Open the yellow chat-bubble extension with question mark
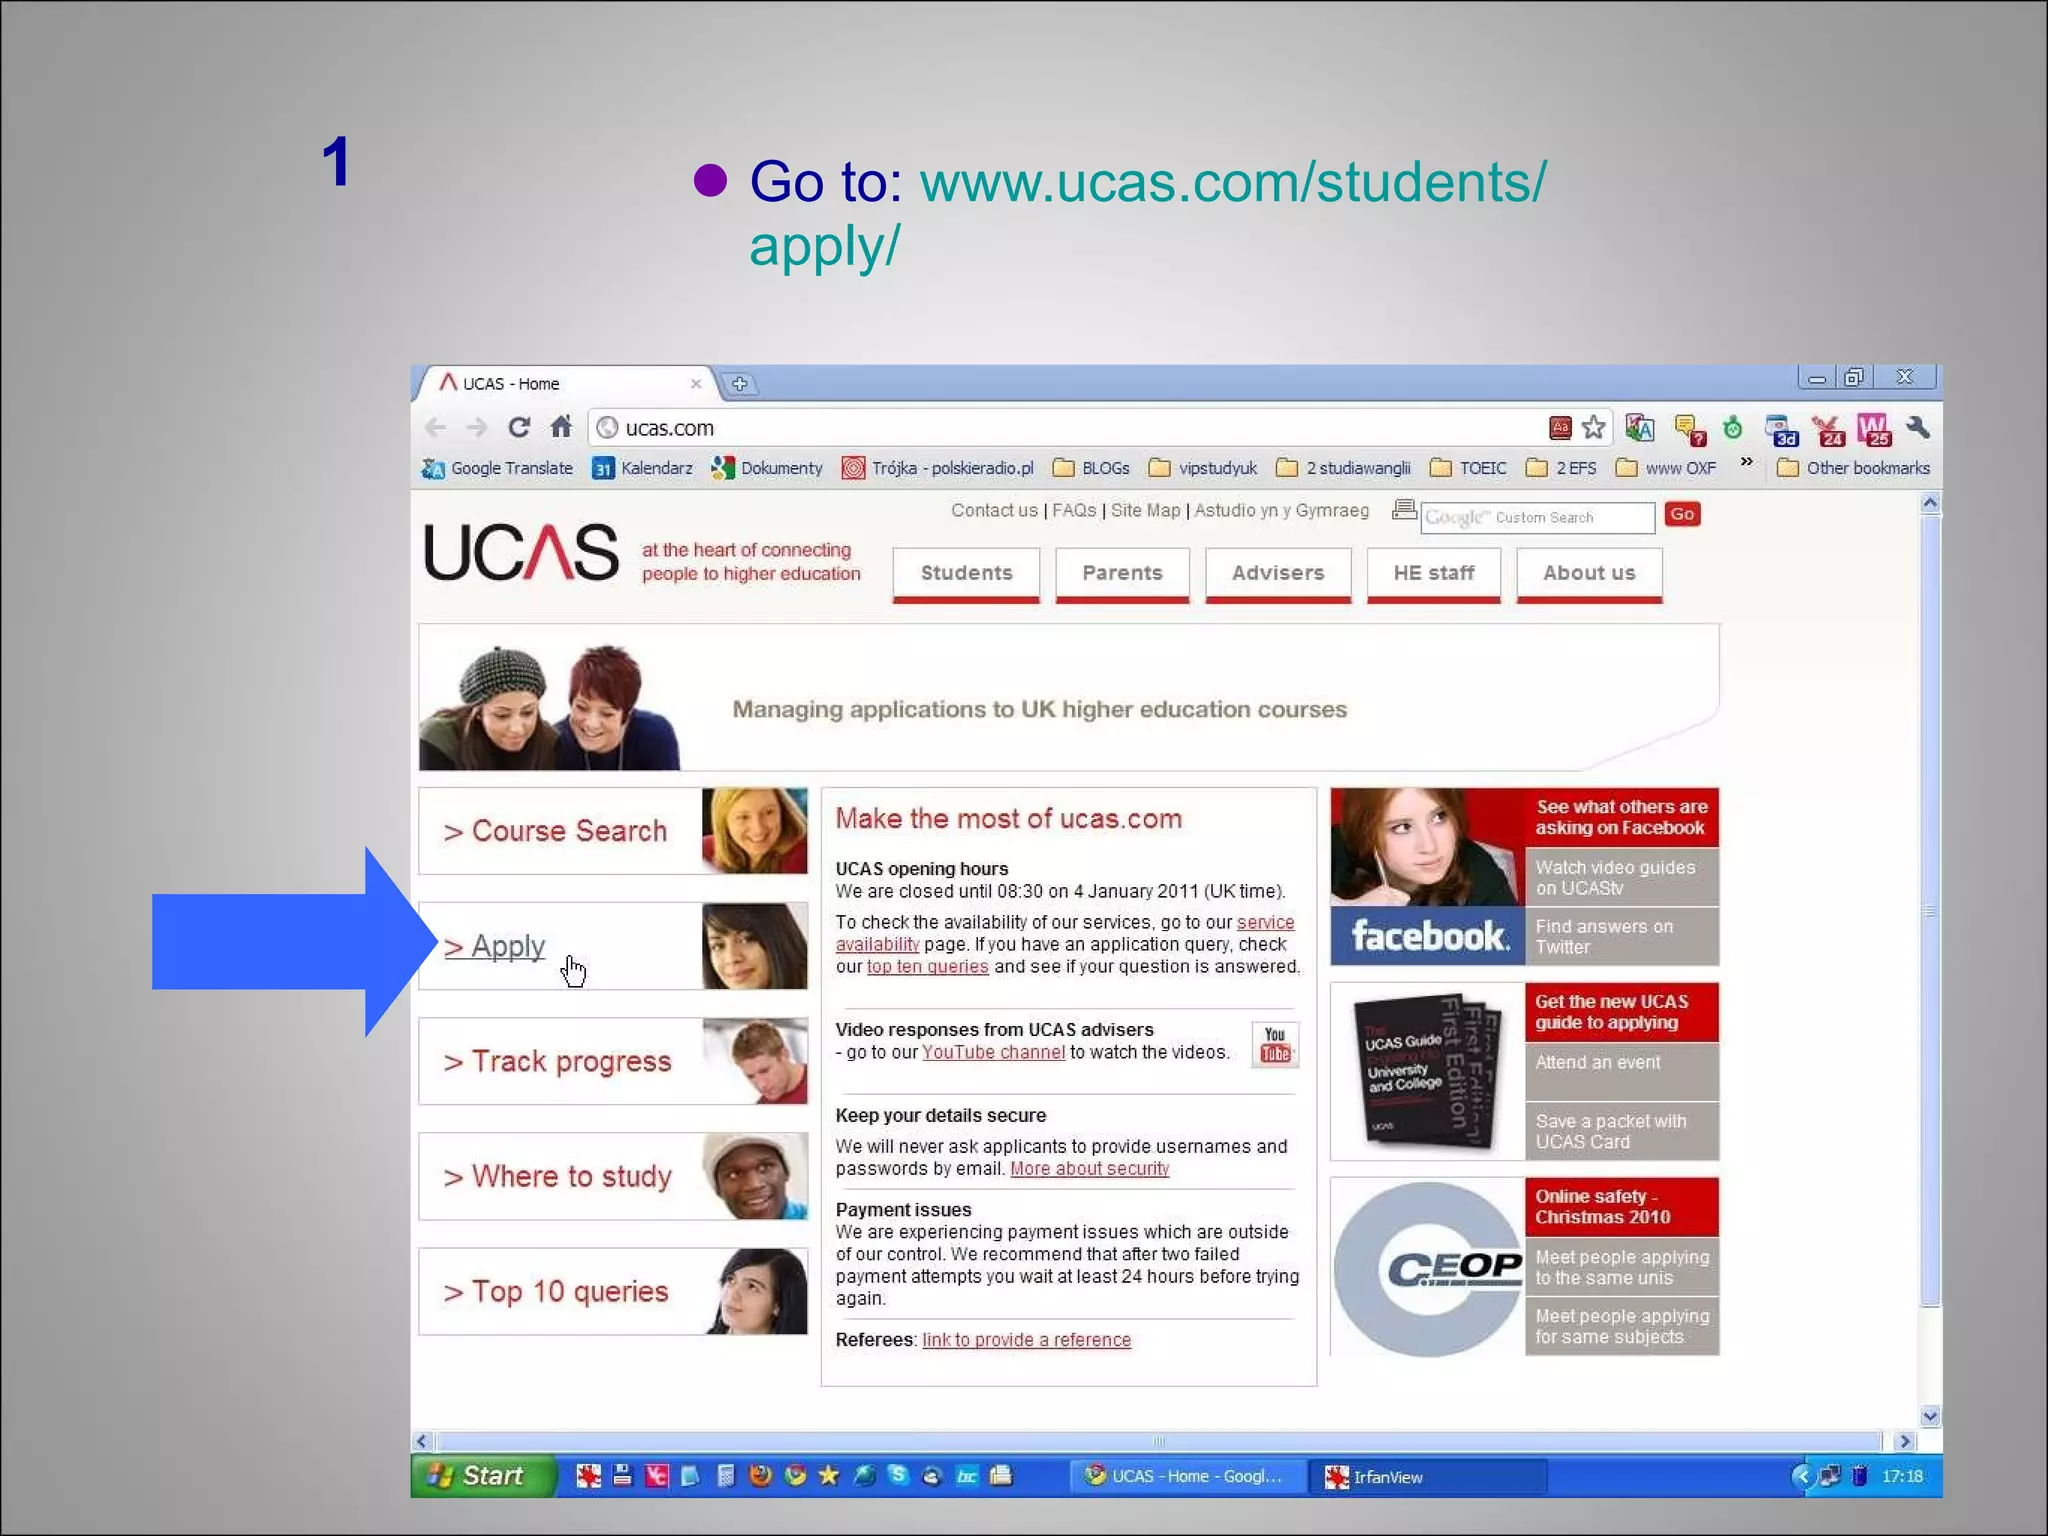 click(x=1690, y=430)
